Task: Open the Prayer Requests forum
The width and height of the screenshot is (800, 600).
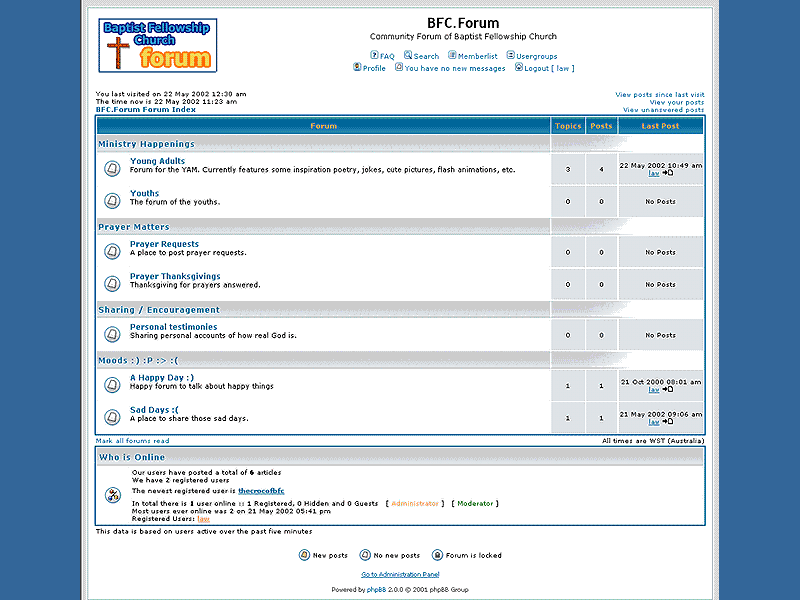Action: 164,244
